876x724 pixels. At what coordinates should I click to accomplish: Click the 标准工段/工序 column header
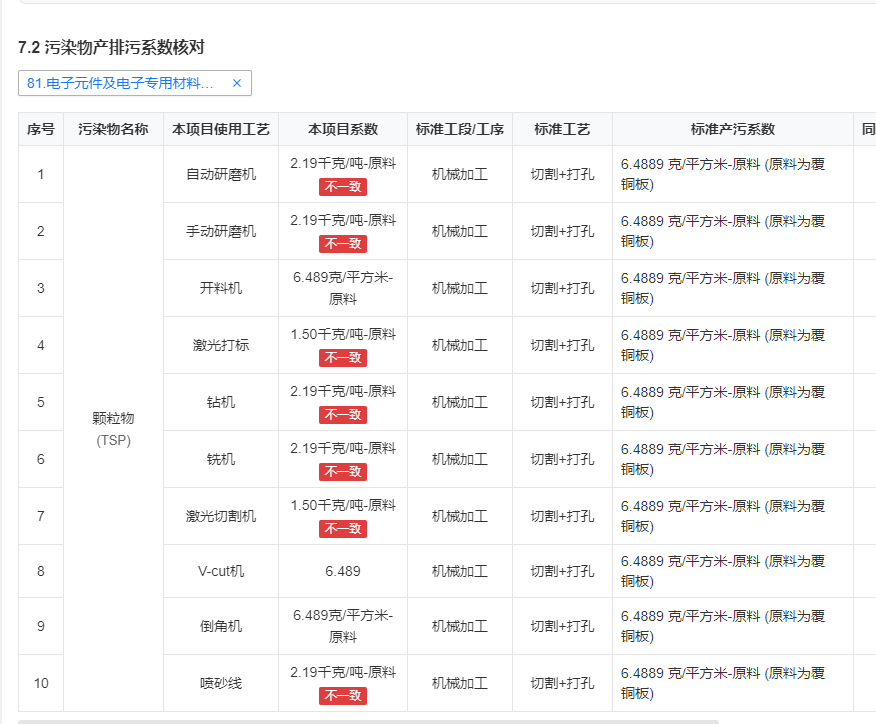(x=460, y=129)
